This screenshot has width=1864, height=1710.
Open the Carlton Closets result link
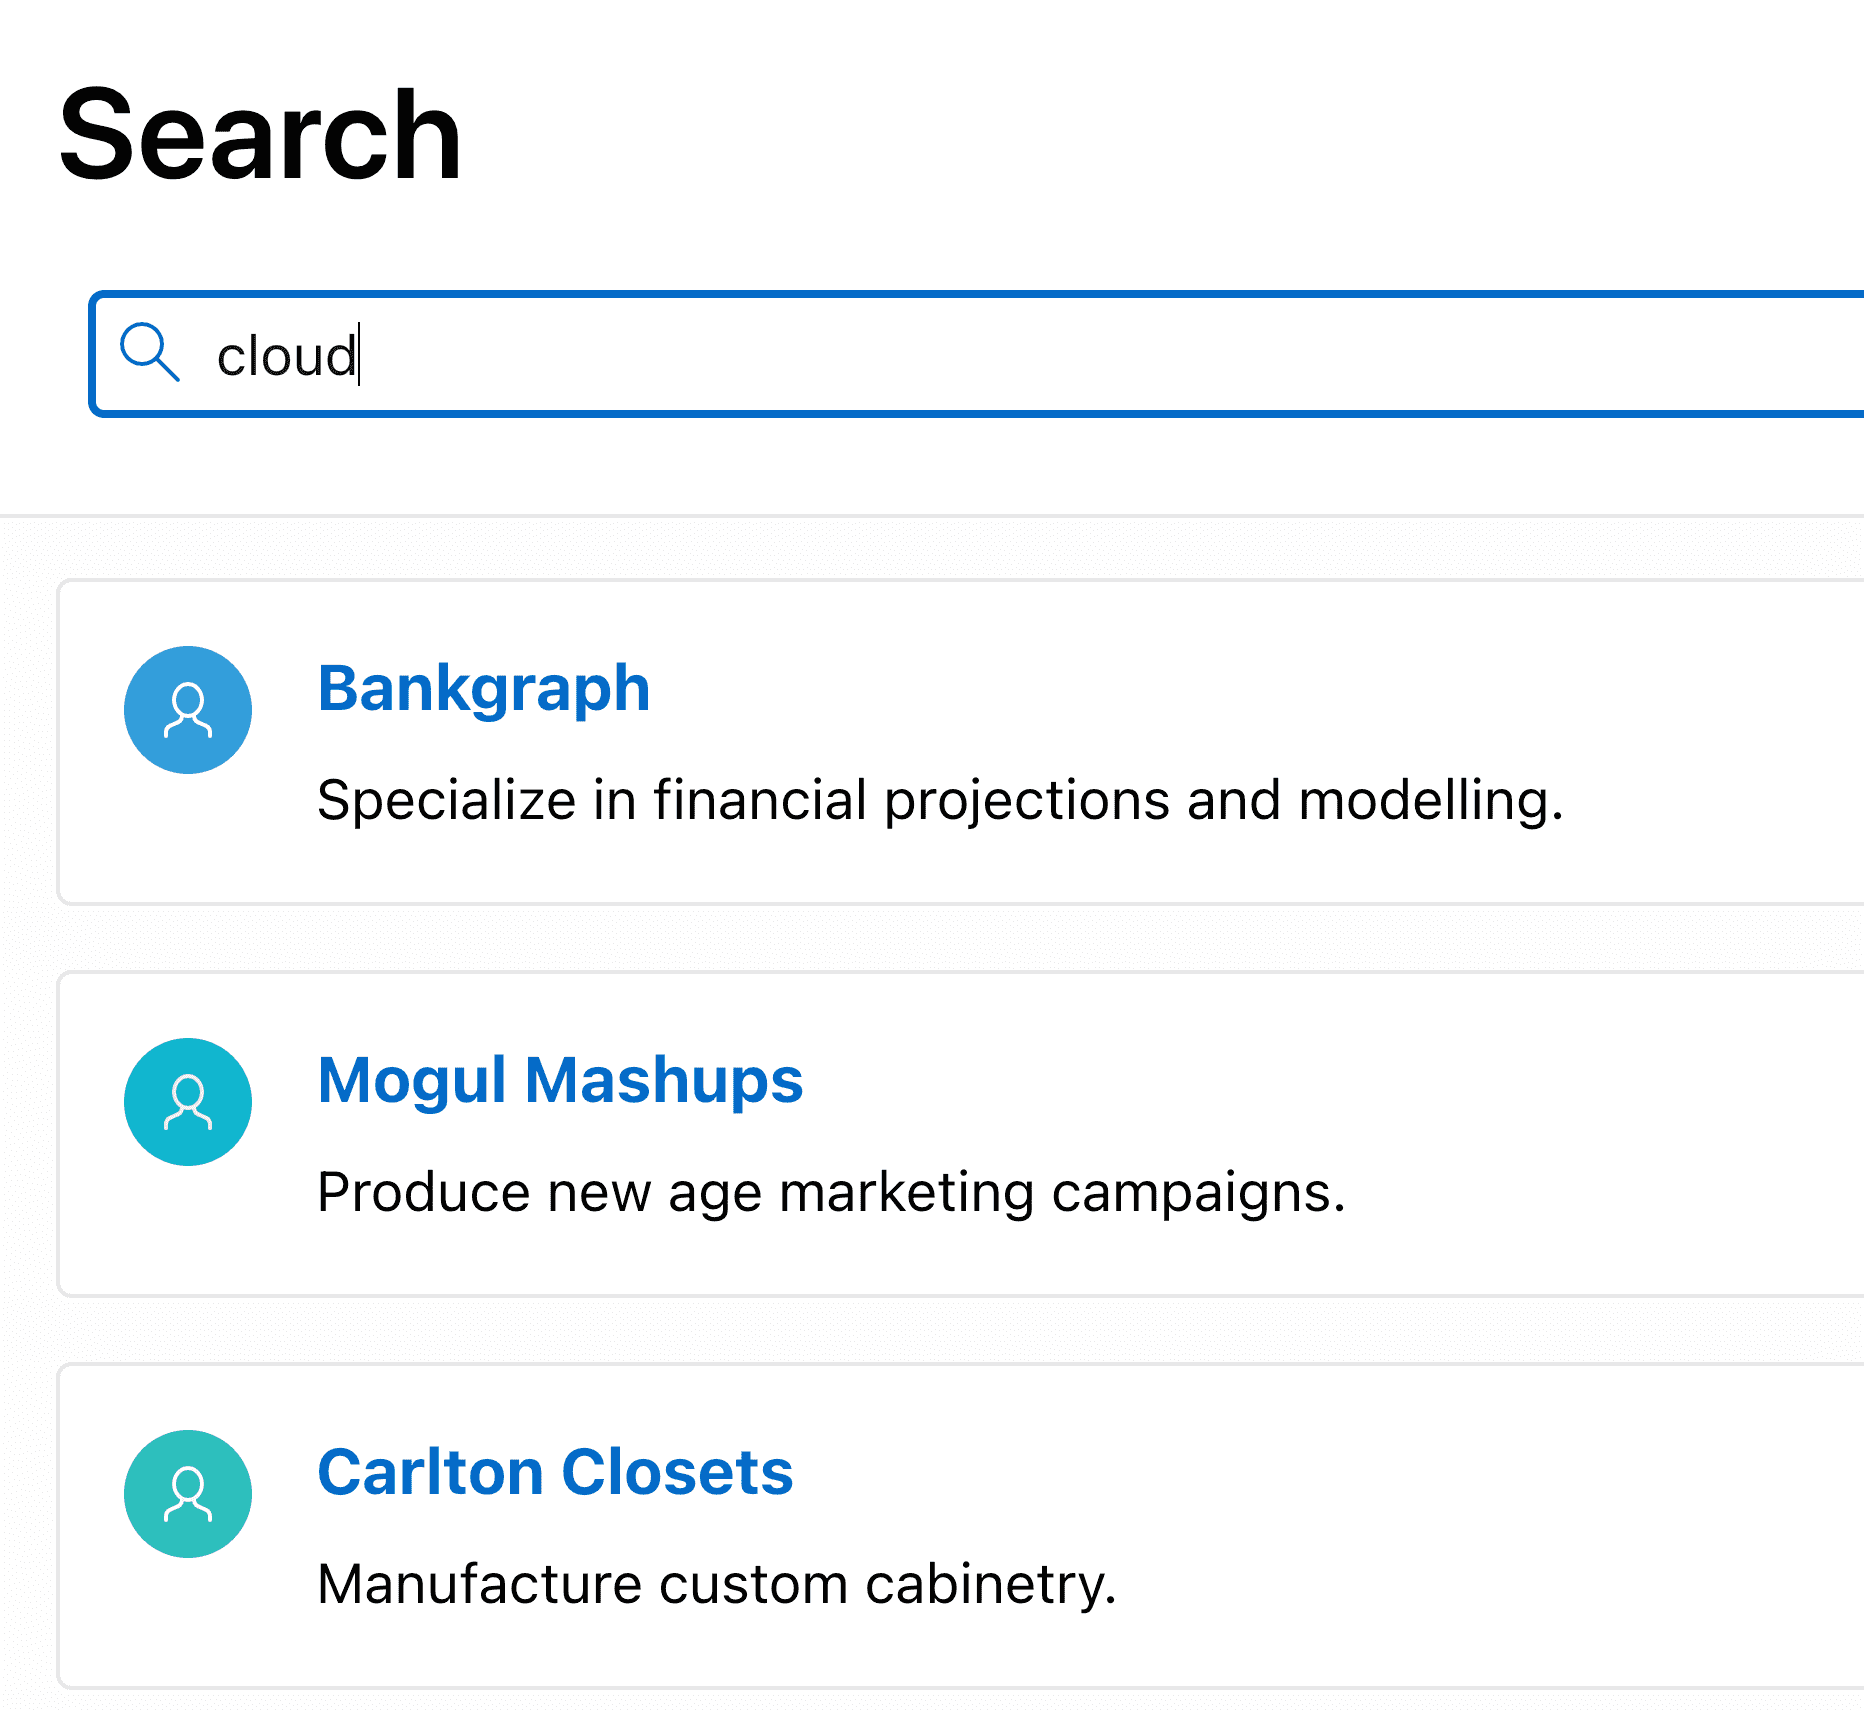[x=555, y=1471]
